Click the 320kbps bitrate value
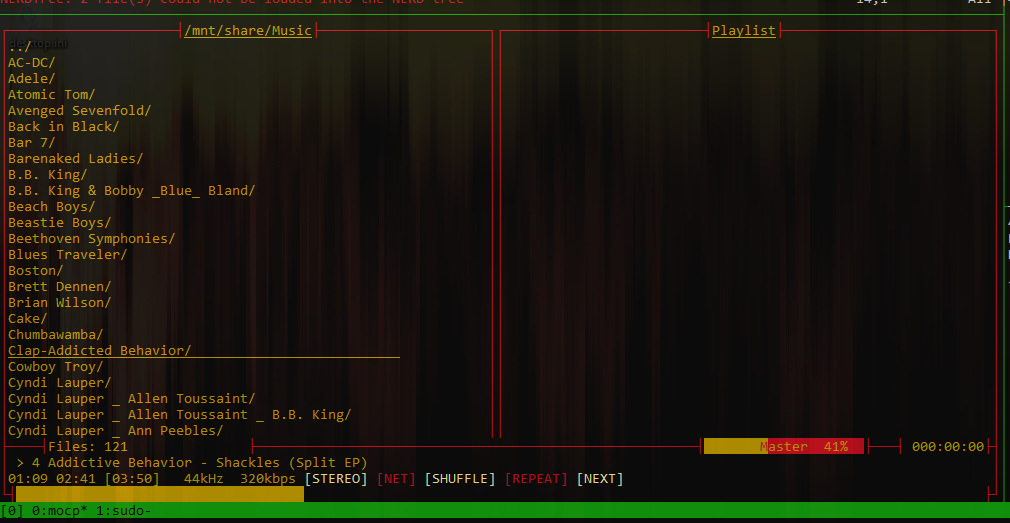Image resolution: width=1010 pixels, height=523 pixels. pyautogui.click(x=268, y=479)
